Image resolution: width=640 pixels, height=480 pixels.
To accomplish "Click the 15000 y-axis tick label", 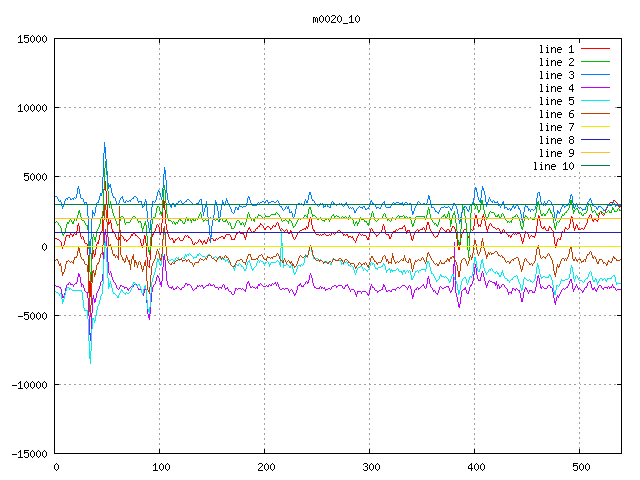I will [x=31, y=39].
